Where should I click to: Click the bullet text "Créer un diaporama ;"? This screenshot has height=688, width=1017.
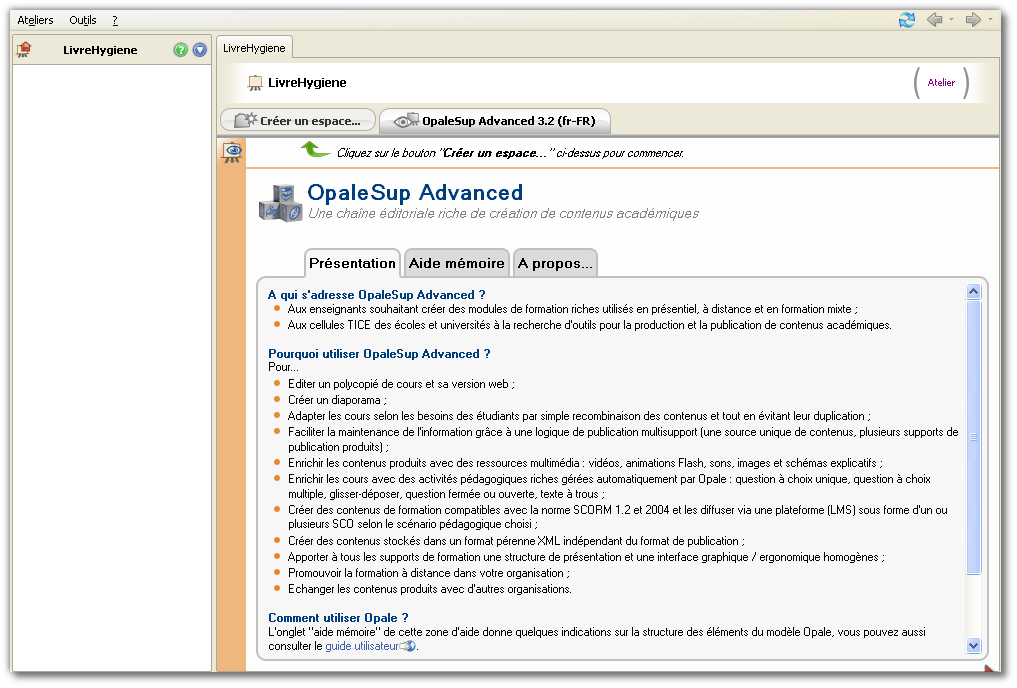(x=337, y=400)
